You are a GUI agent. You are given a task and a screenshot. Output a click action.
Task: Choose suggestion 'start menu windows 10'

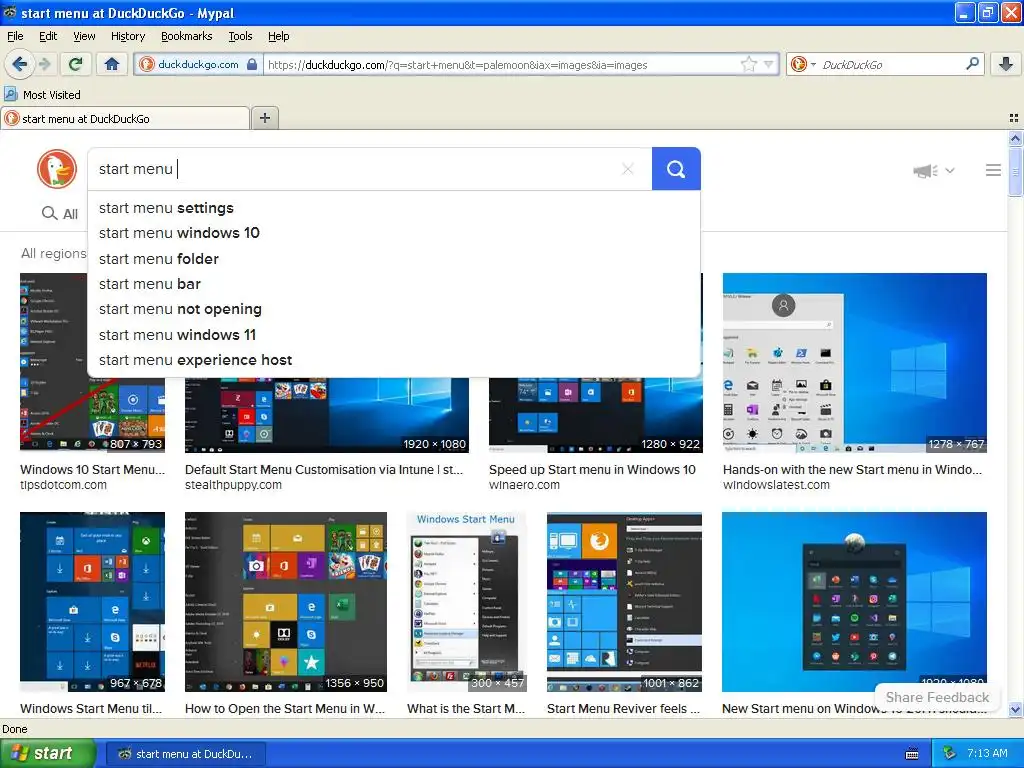pyautogui.click(x=394, y=233)
